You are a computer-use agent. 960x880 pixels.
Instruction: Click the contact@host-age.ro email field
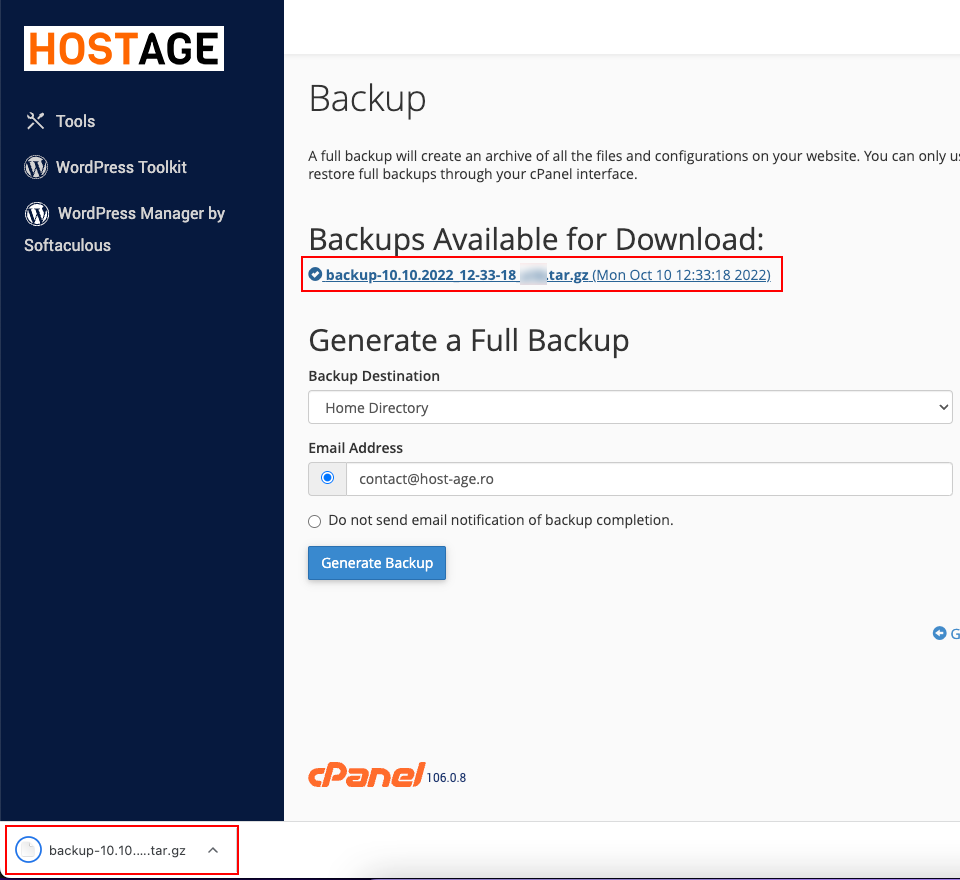(x=650, y=478)
